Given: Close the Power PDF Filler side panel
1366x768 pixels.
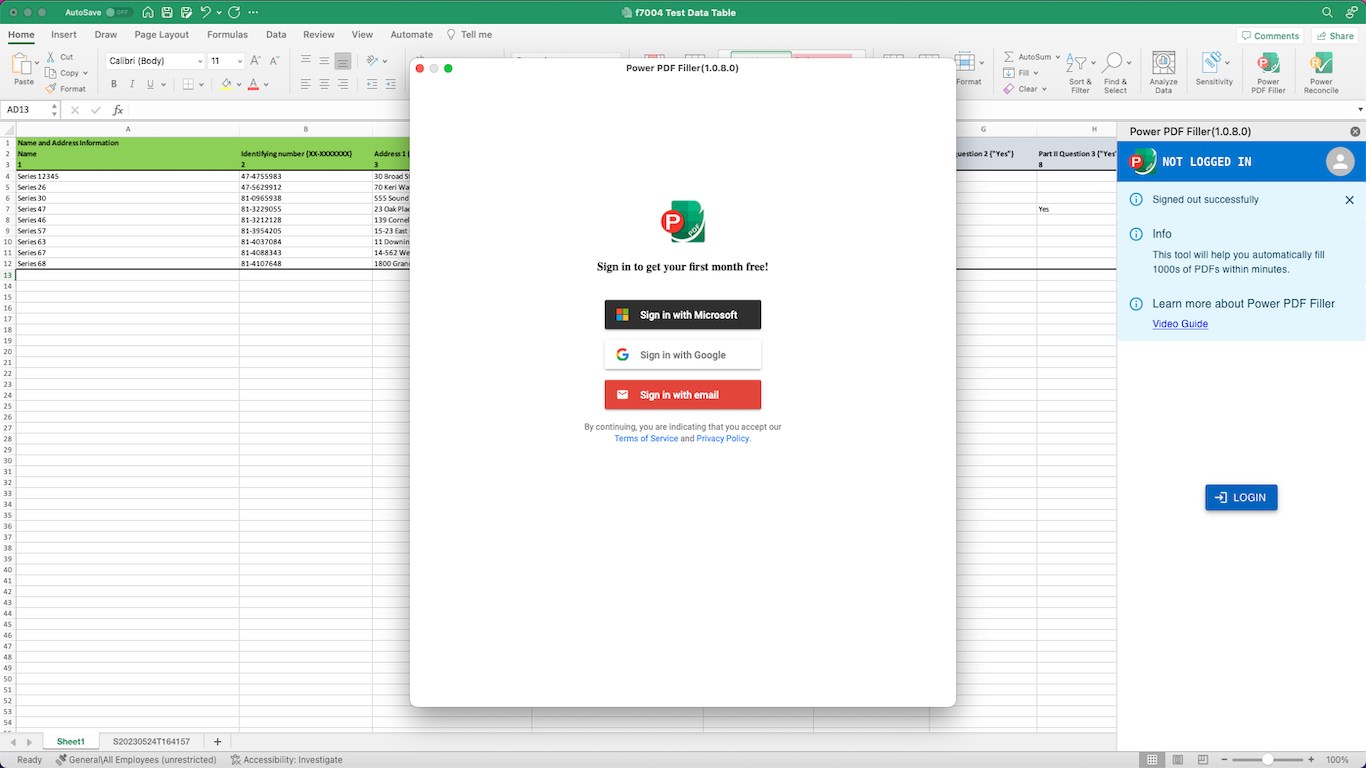Looking at the screenshot, I should (1355, 131).
